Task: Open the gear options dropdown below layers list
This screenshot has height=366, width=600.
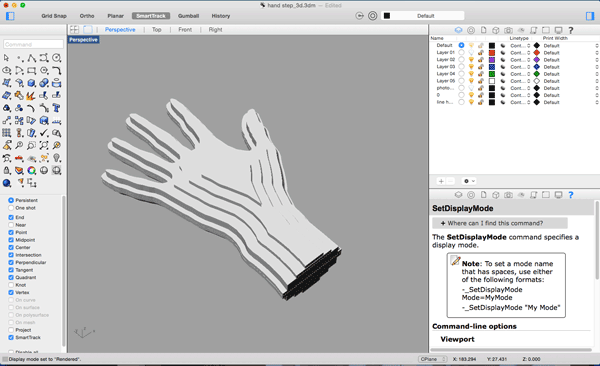Action: (470, 181)
